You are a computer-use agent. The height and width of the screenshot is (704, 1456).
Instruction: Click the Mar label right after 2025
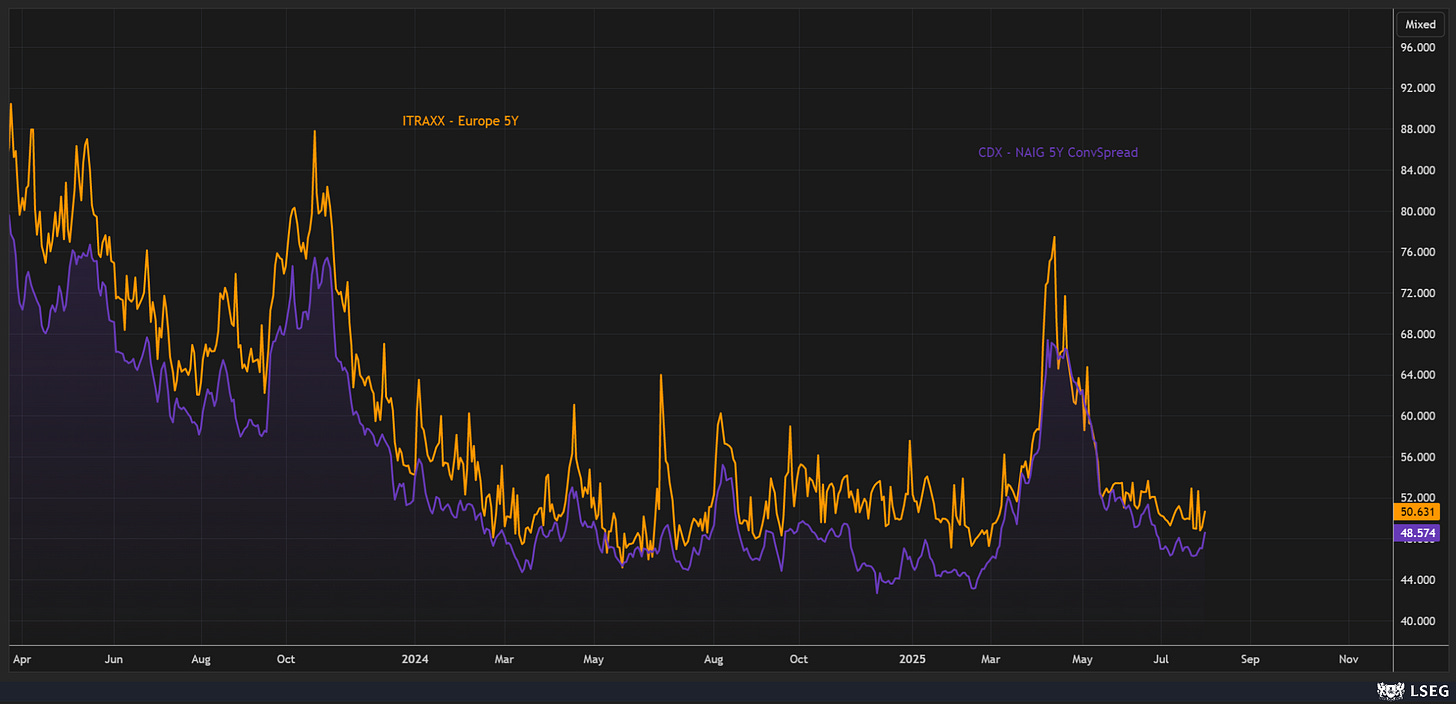pyautogui.click(x=991, y=660)
